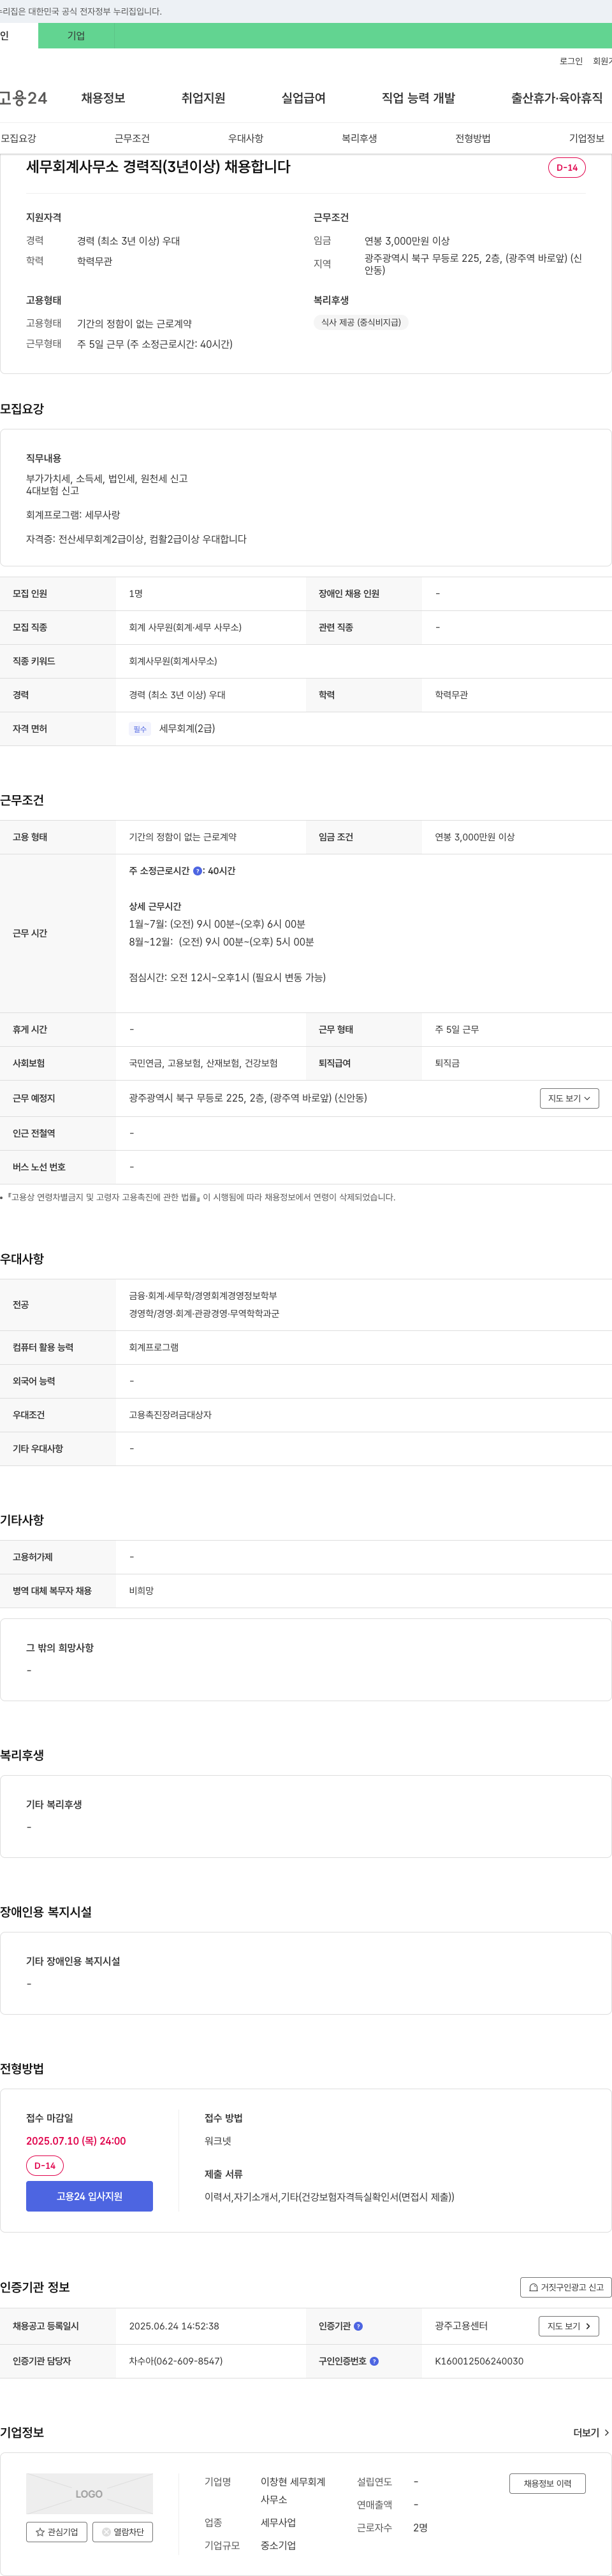Block viewing with 열람차단 button

tap(122, 2532)
